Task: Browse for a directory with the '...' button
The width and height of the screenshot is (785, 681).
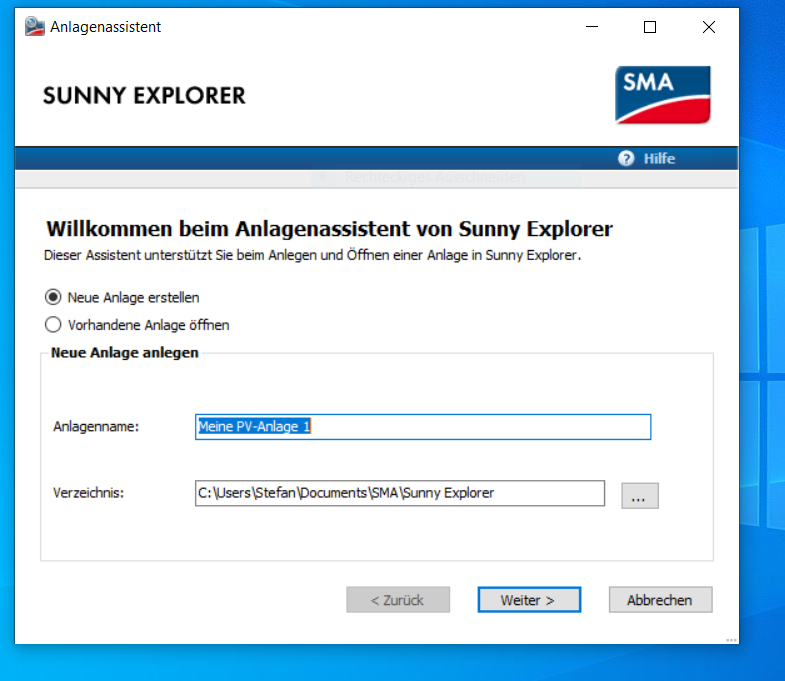Action: (x=640, y=495)
